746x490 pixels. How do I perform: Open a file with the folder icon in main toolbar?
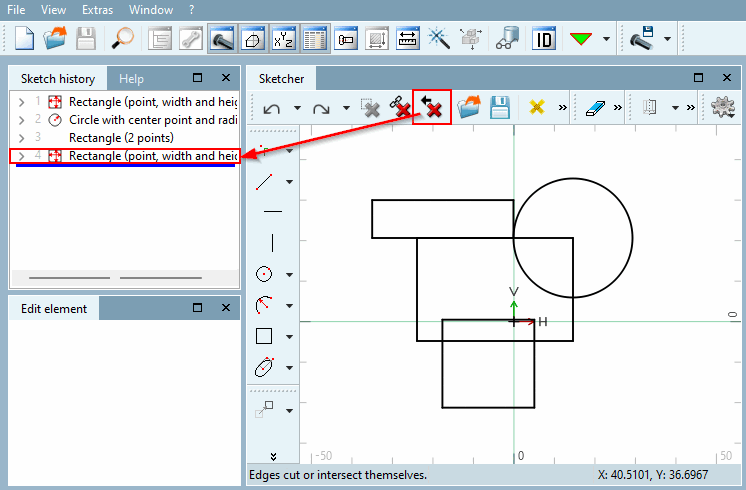point(55,39)
